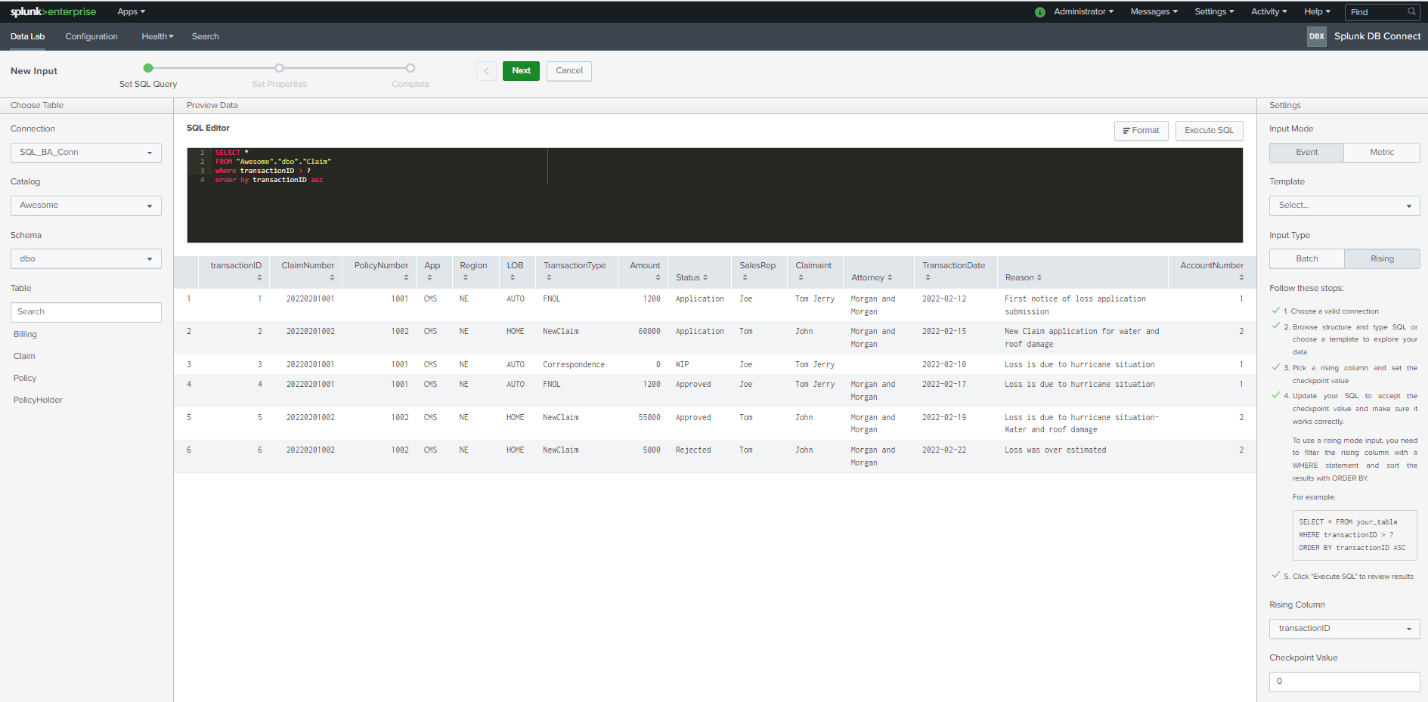Click the Format button
Viewport: 1428px width, 702px height.
point(1141,130)
